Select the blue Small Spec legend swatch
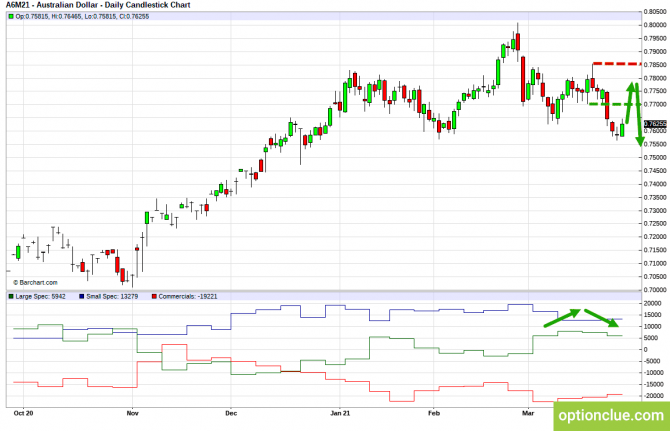 tap(82, 296)
